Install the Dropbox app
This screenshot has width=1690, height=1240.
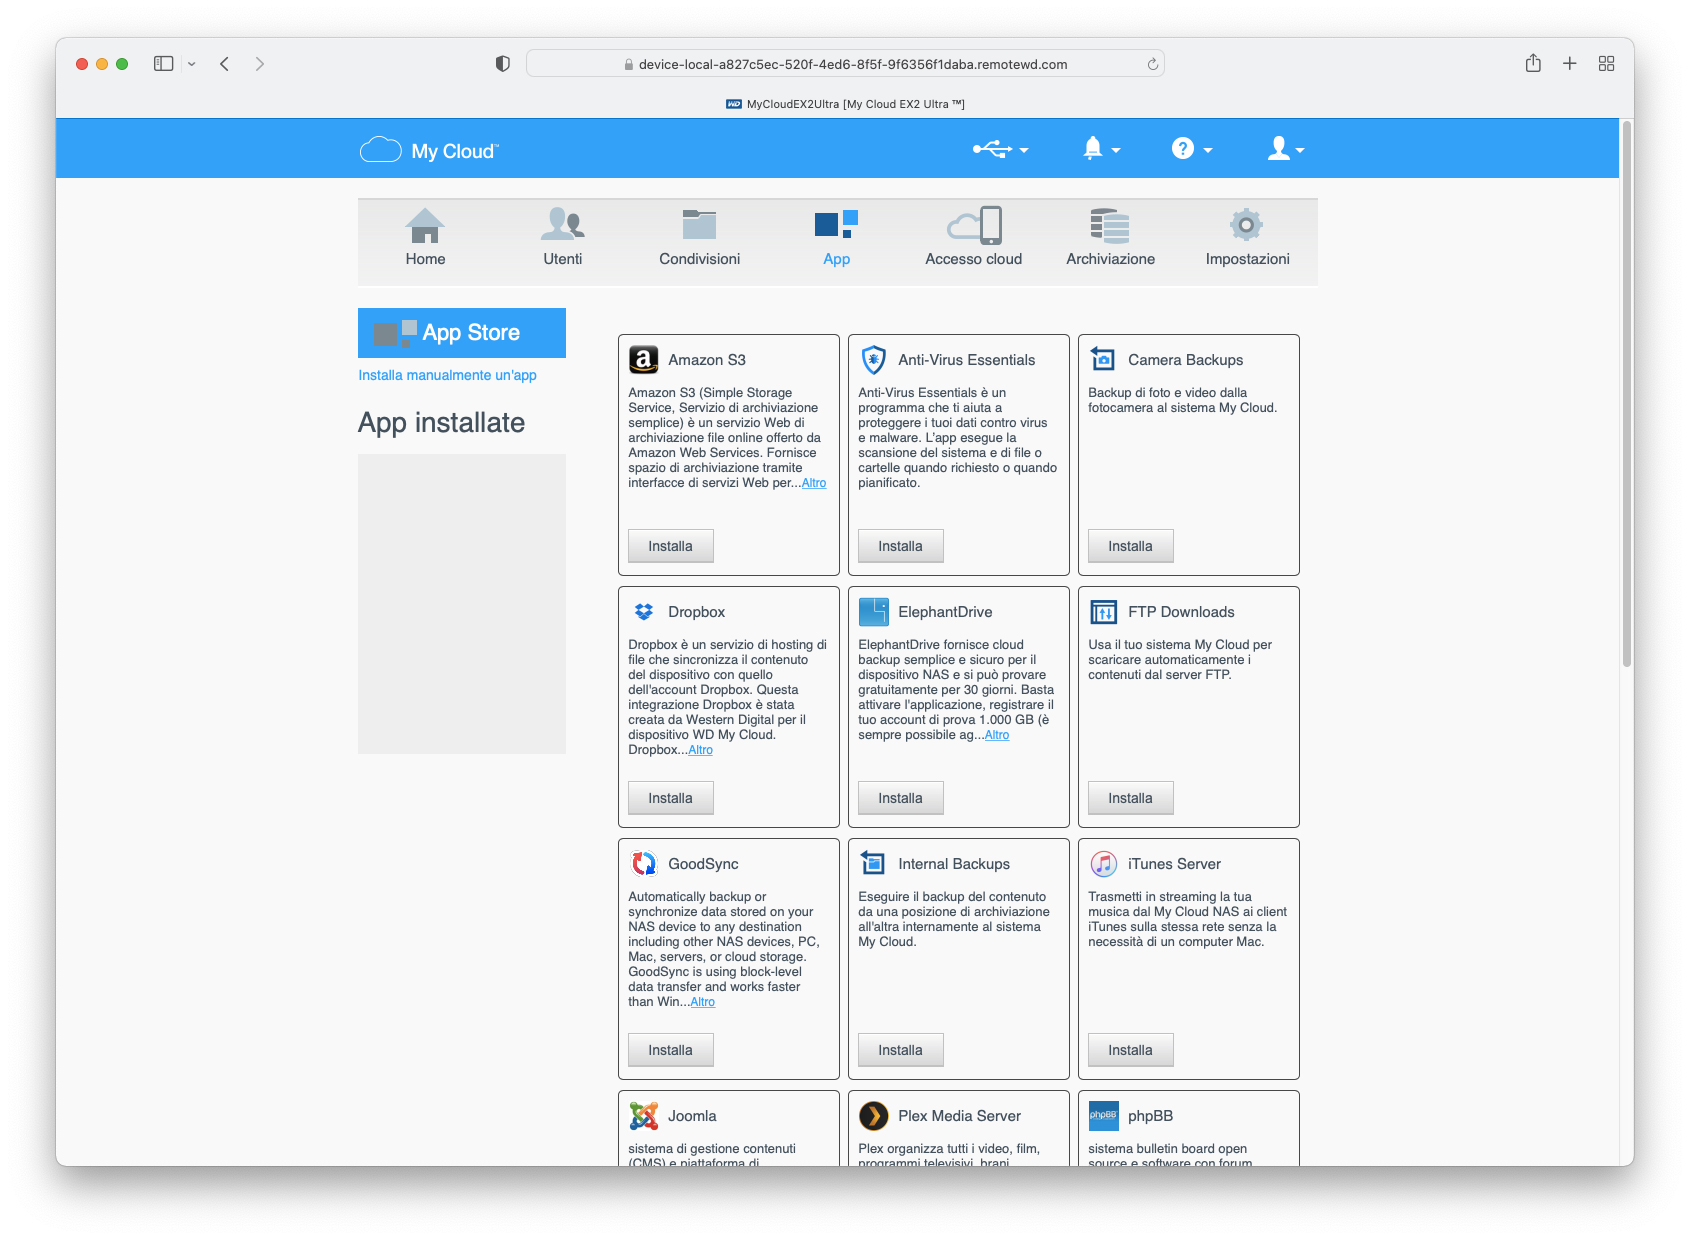click(x=670, y=798)
